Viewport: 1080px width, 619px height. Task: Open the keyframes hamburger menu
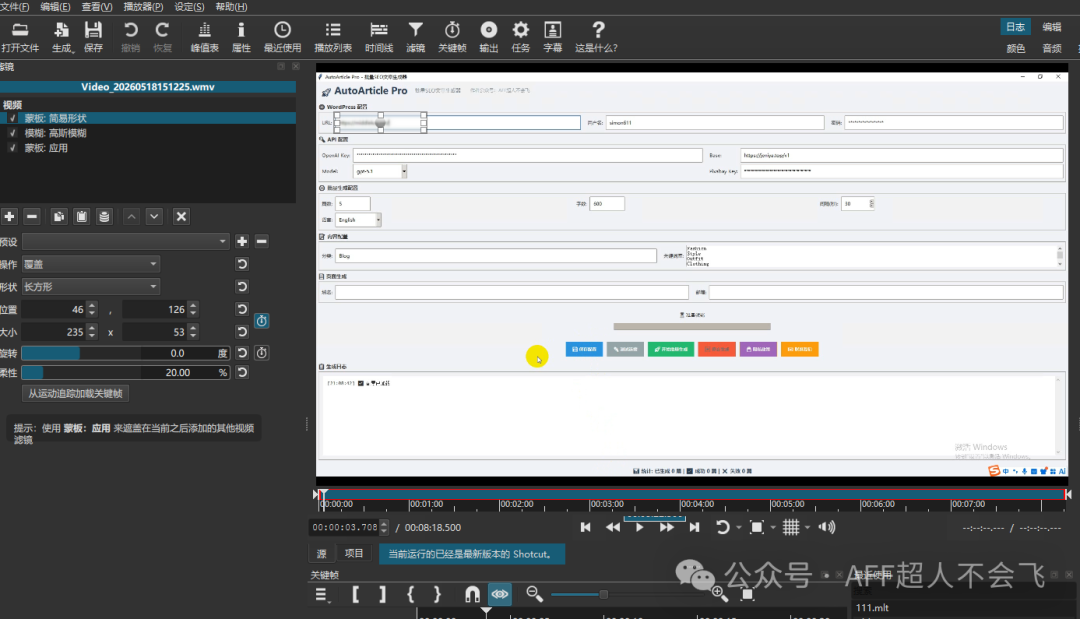[x=322, y=595]
